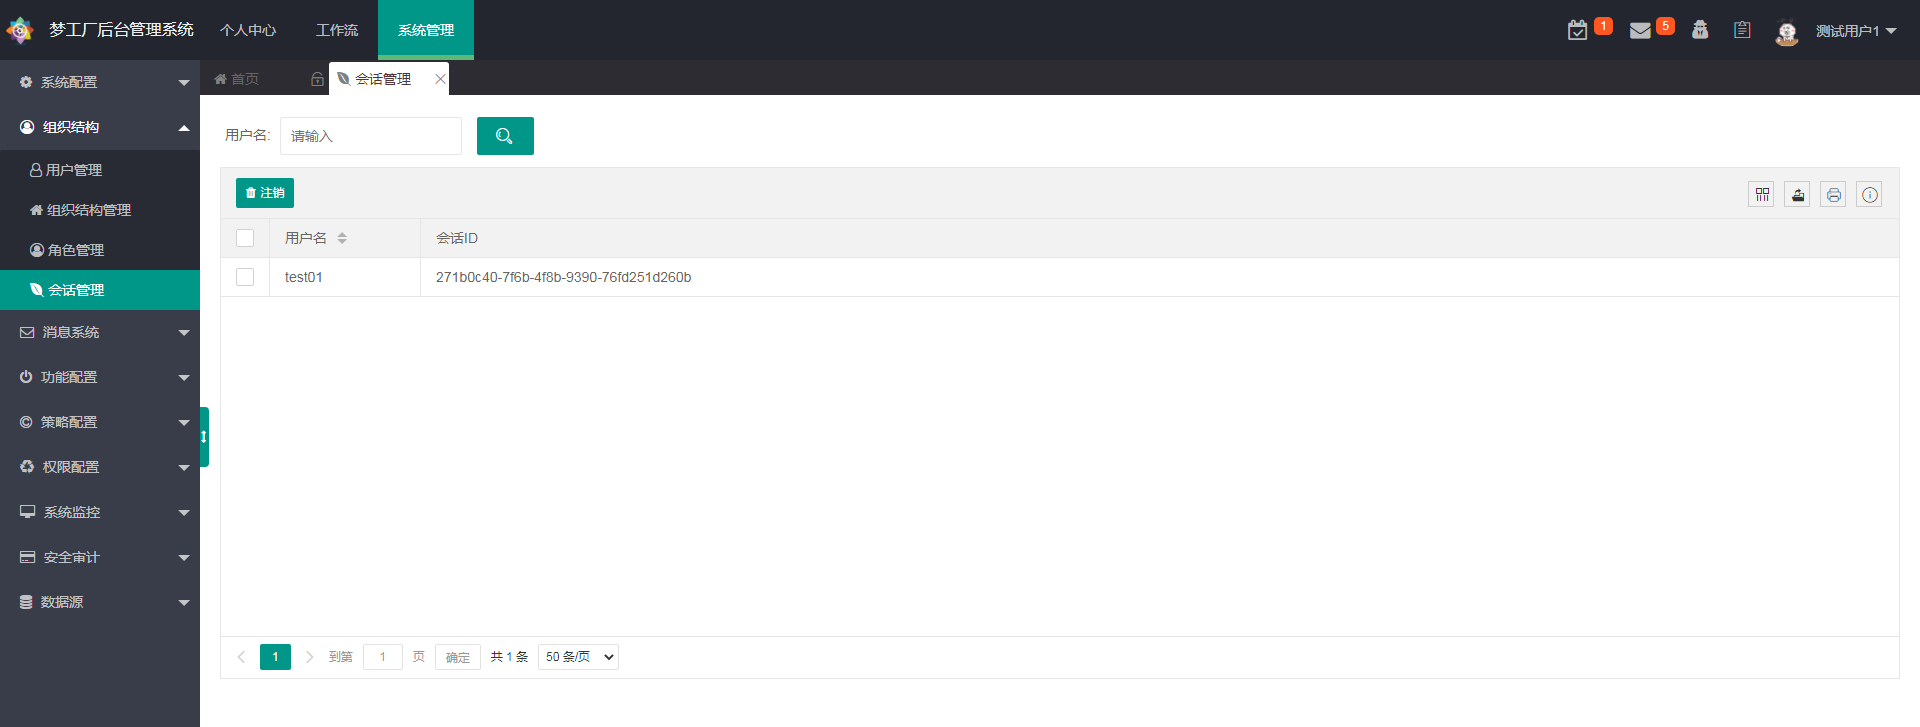The height and width of the screenshot is (727, 1920).
Task: Click the 共 1 条 total count text
Action: [509, 657]
